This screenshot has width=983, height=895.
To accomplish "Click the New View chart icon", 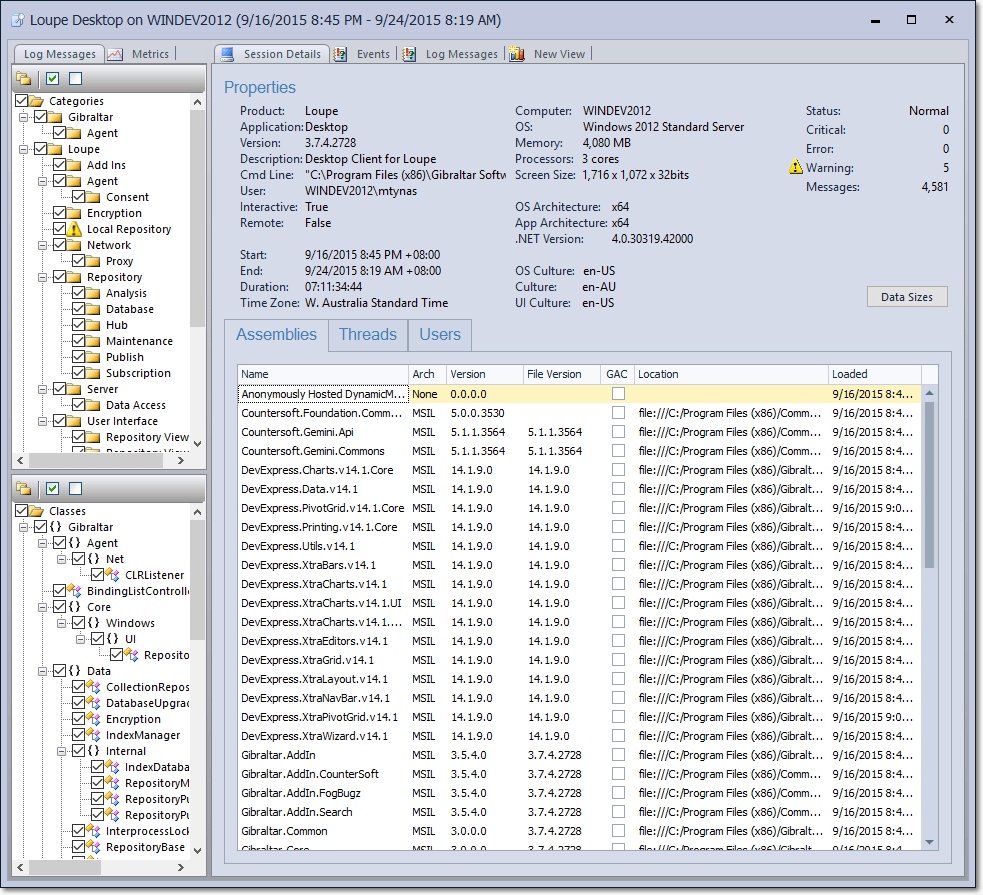I will tap(517, 55).
